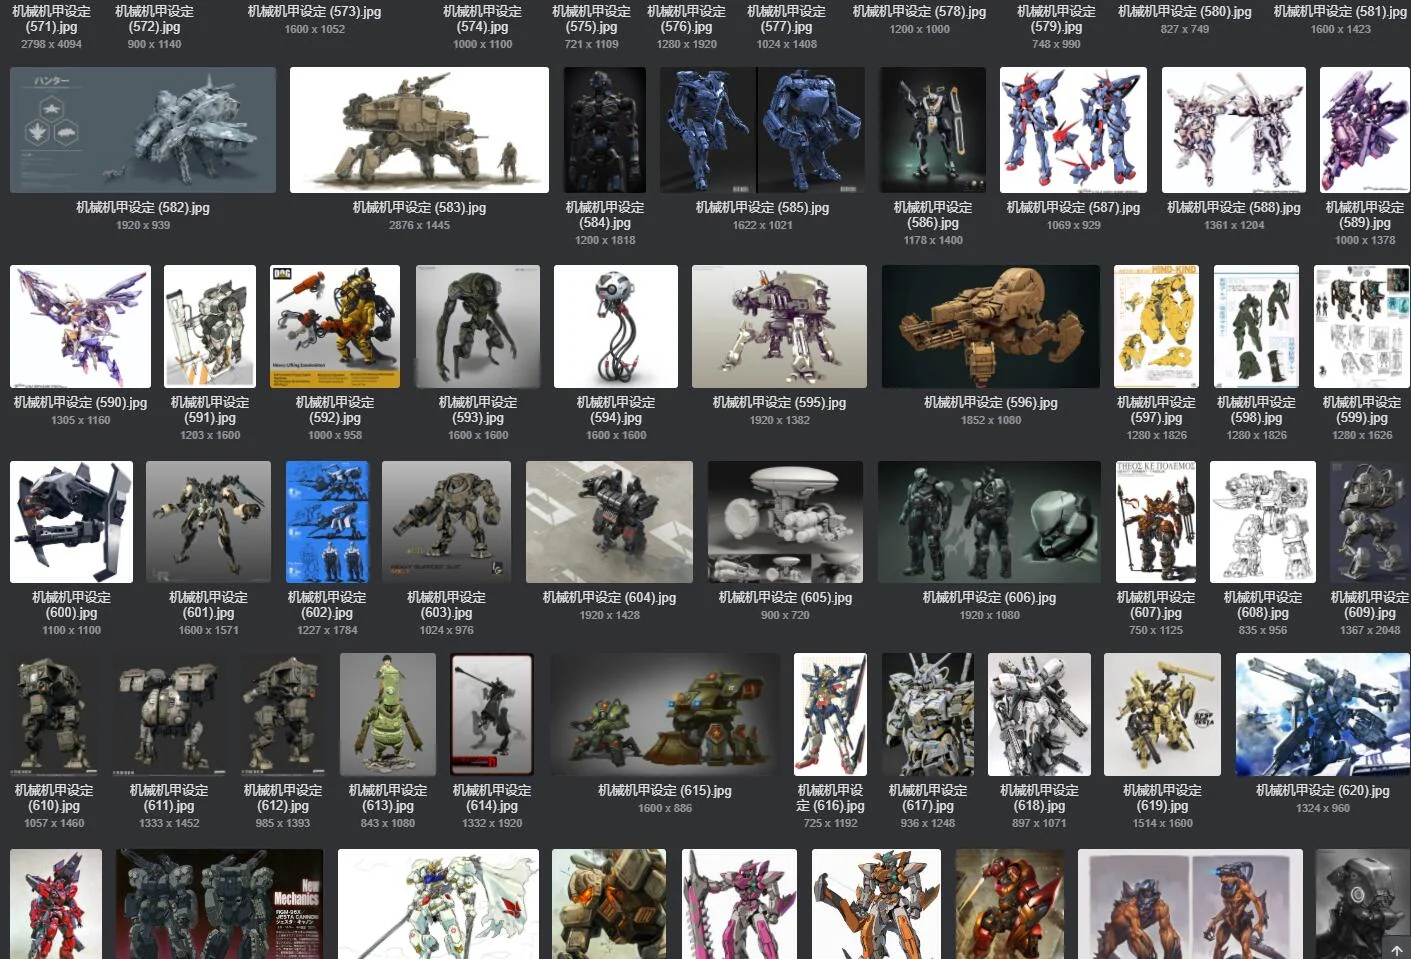Viewport: 1411px width, 959px height.
Task: Open thumbnail 机械机甲设定 (606).jpg
Action: [989, 522]
